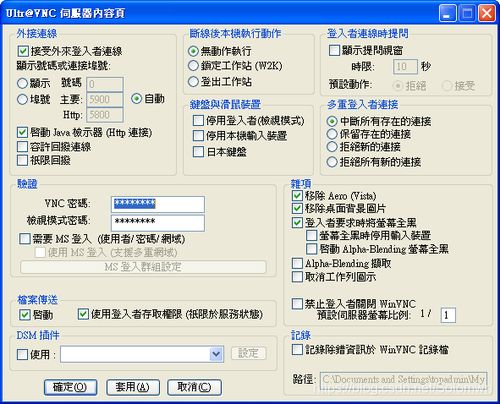Select the 拒絕 default action radio
Screen dimensions: 500x404
(x=398, y=86)
